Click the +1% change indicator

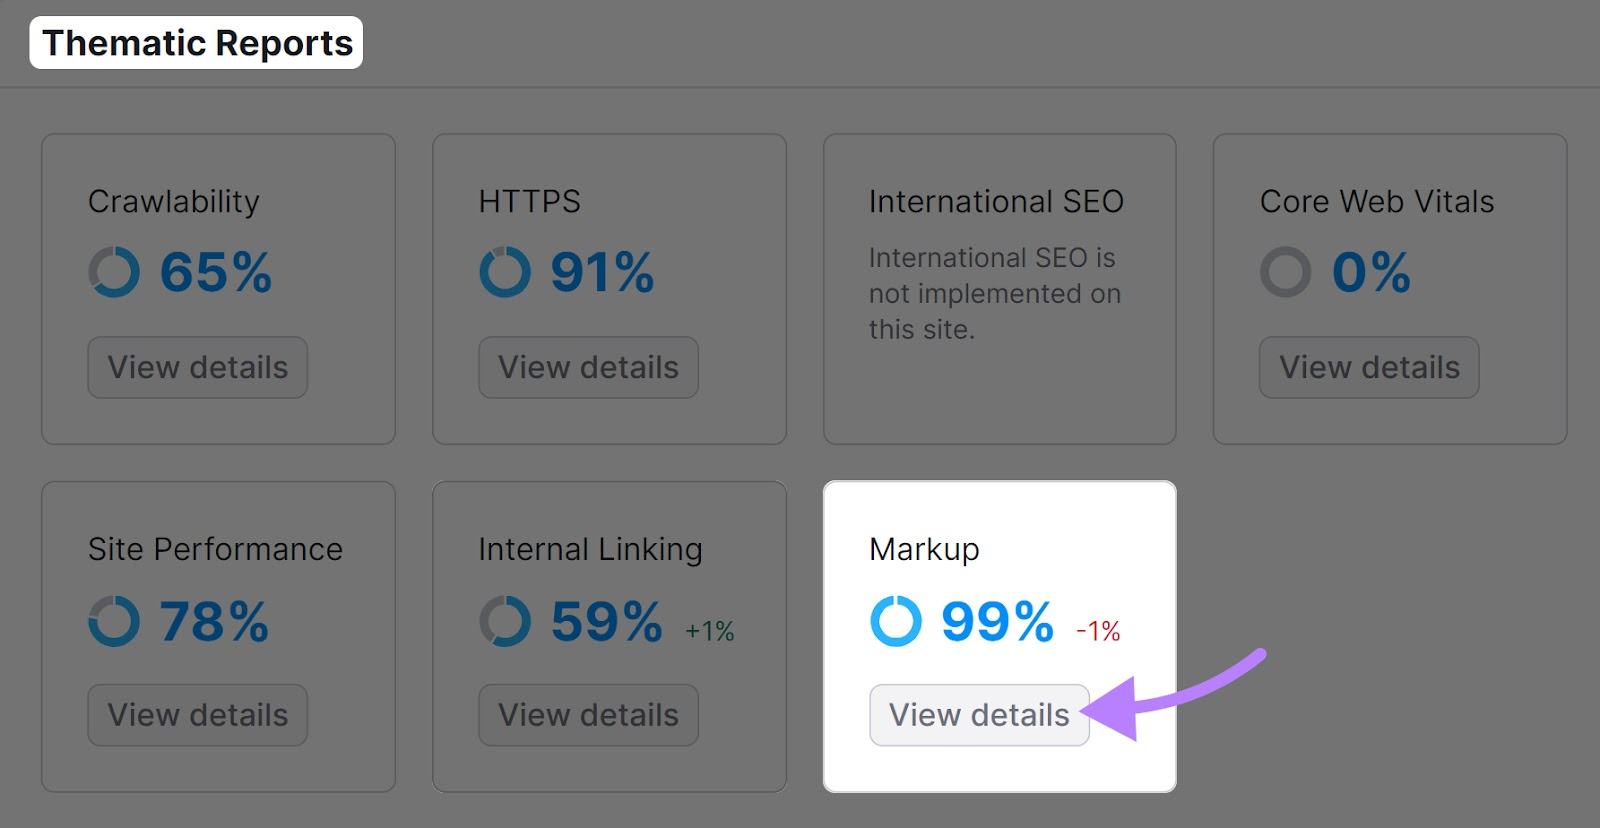pos(709,631)
